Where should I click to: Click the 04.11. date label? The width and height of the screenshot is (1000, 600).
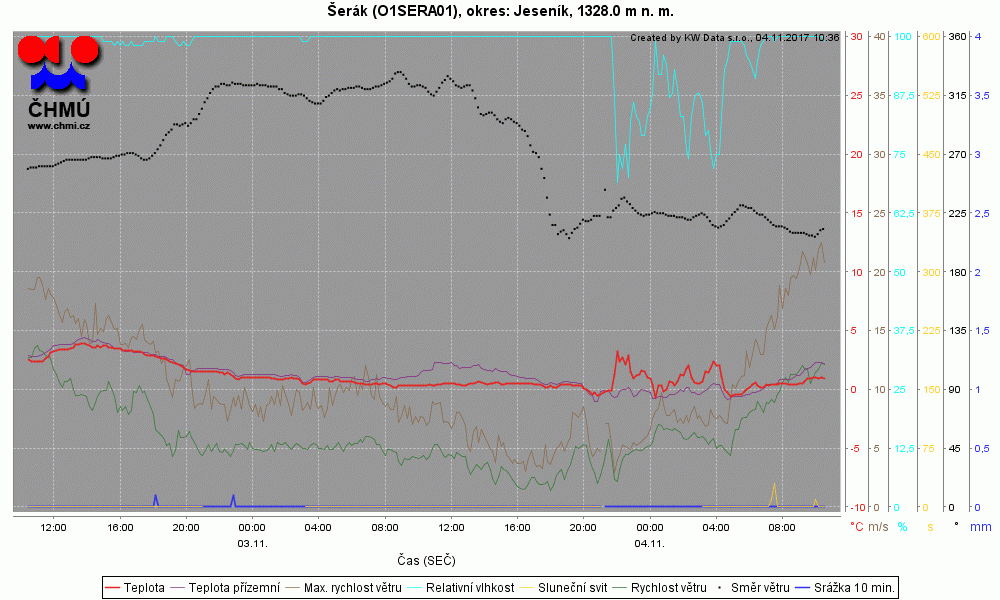[x=649, y=543]
